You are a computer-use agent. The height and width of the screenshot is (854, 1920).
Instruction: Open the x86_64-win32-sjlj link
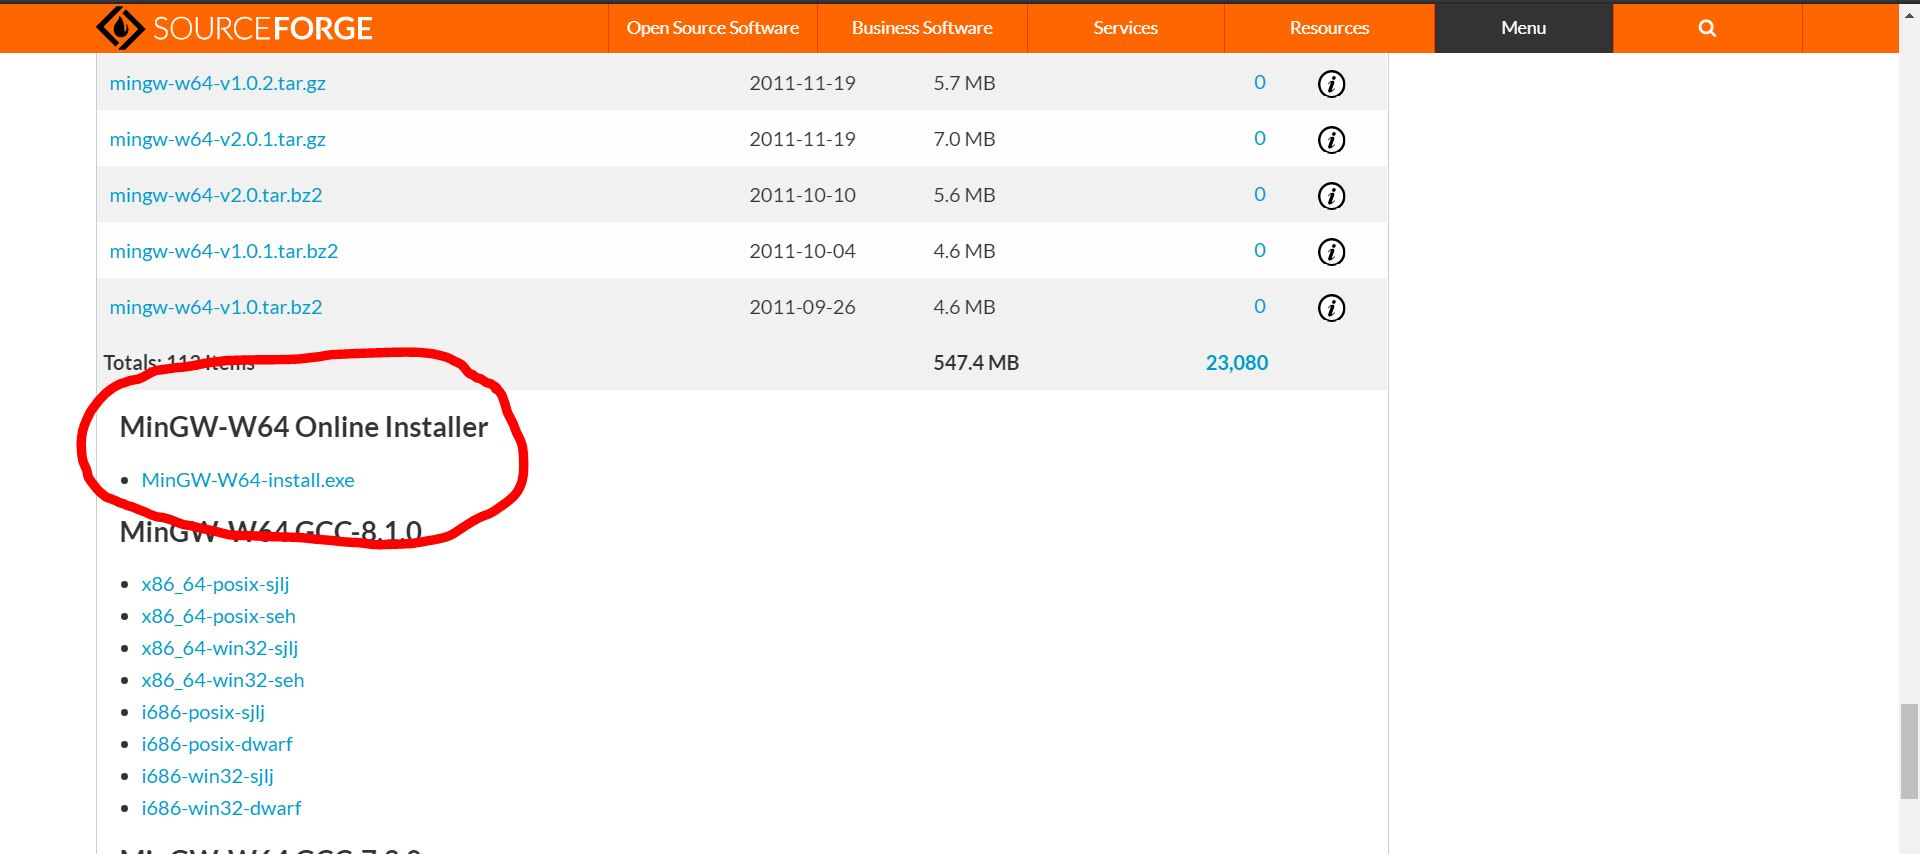[x=219, y=648]
